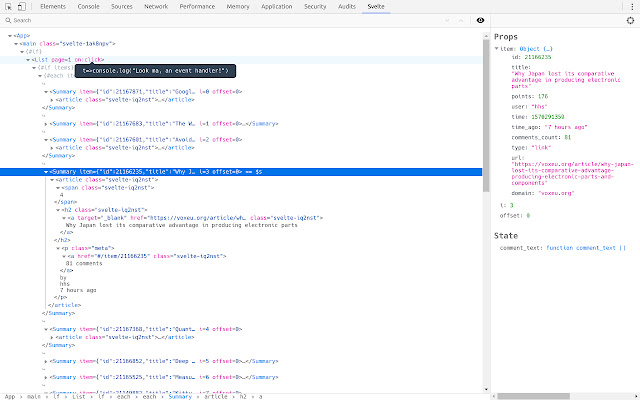This screenshot has width=640, height=400.
Task: Switch to the Performance tab
Action: [197, 7]
